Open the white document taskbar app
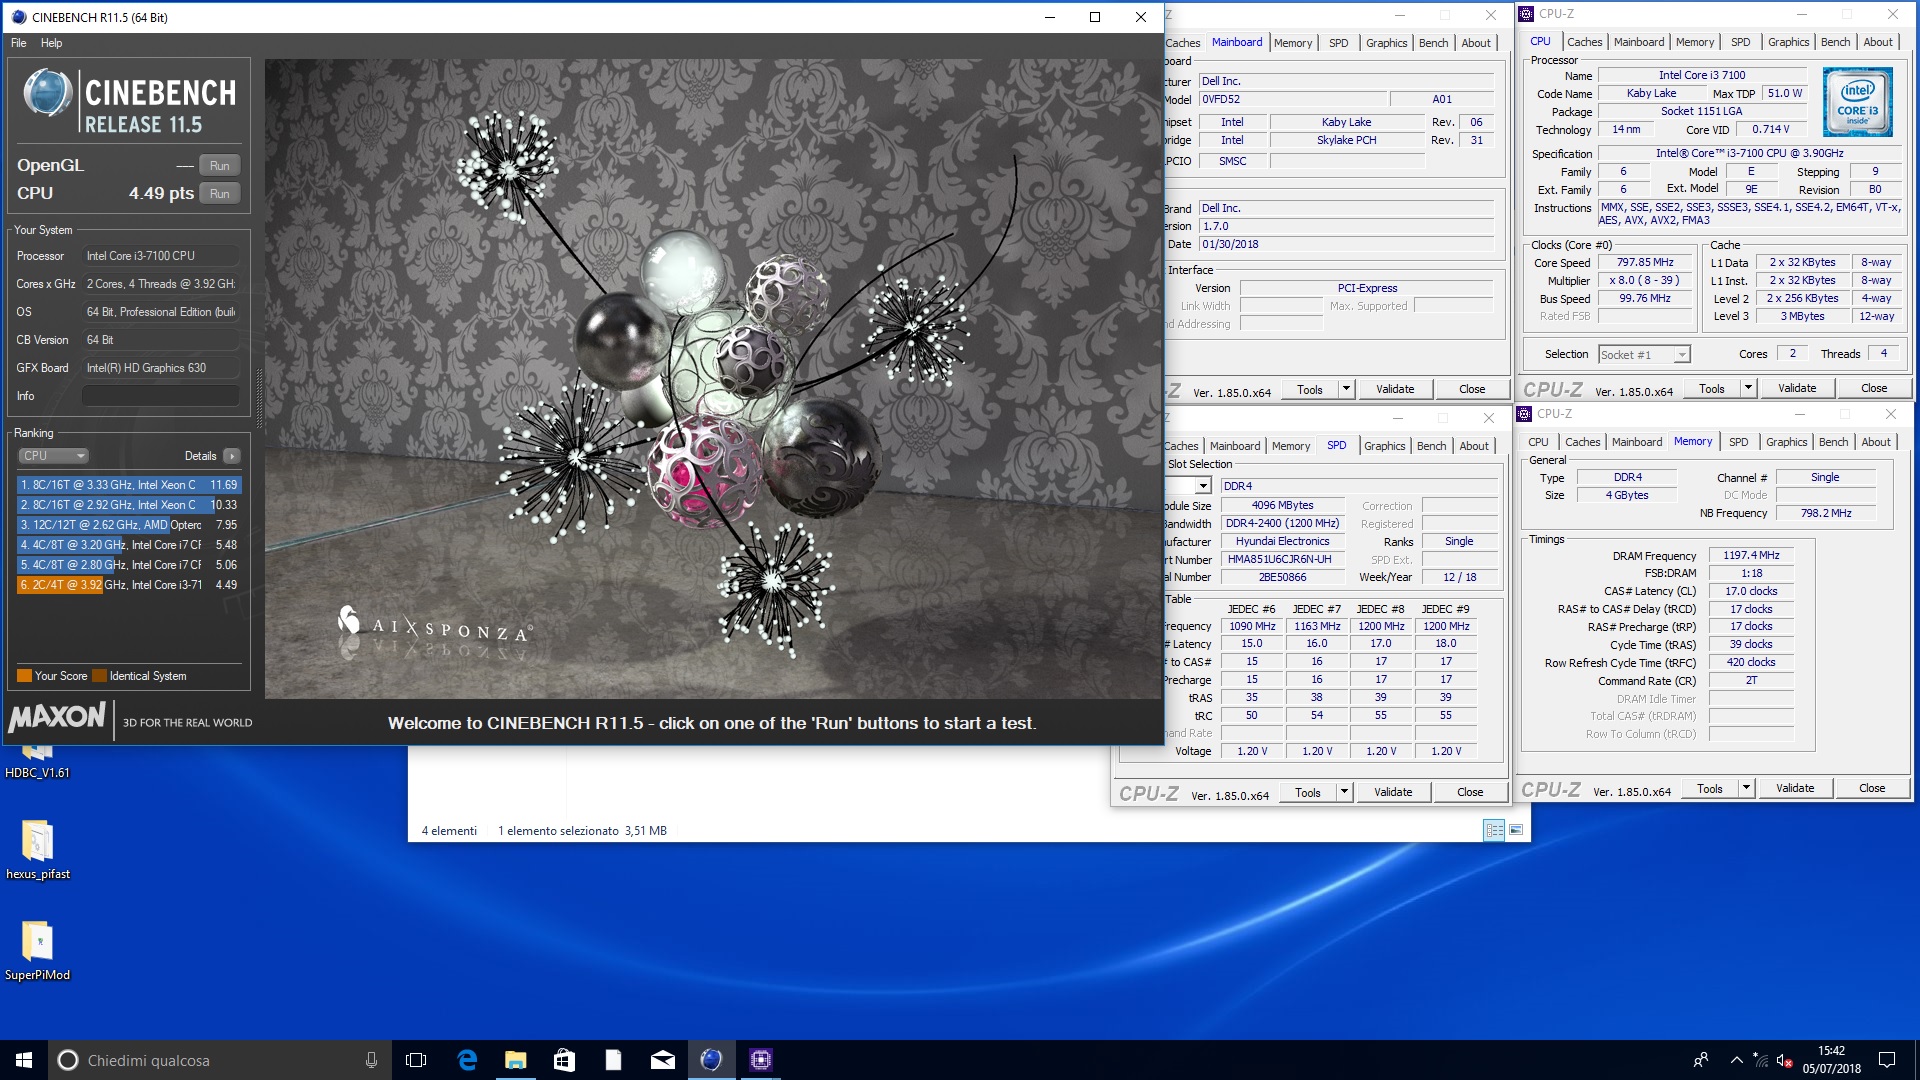This screenshot has height=1080, width=1920. coord(613,1060)
